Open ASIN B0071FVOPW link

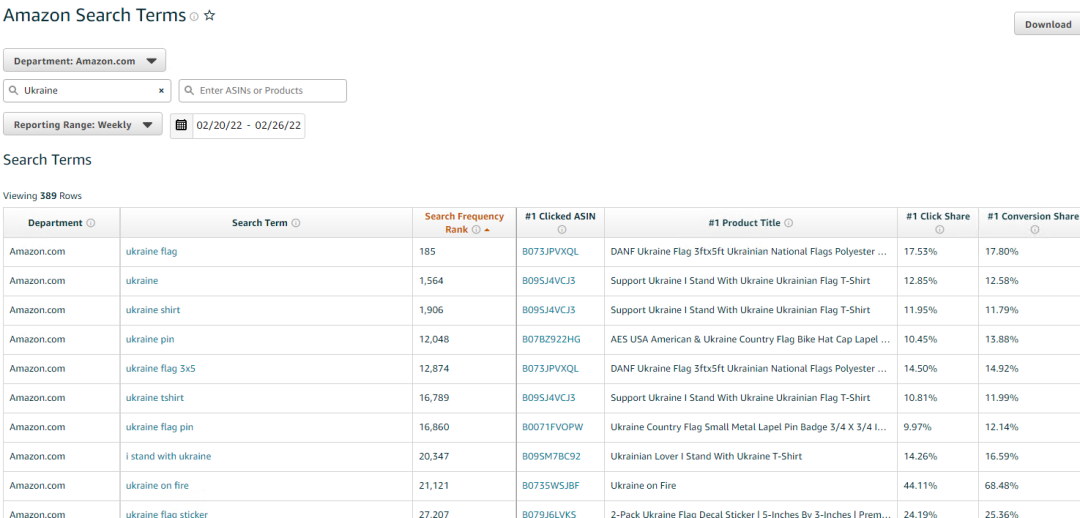click(553, 427)
